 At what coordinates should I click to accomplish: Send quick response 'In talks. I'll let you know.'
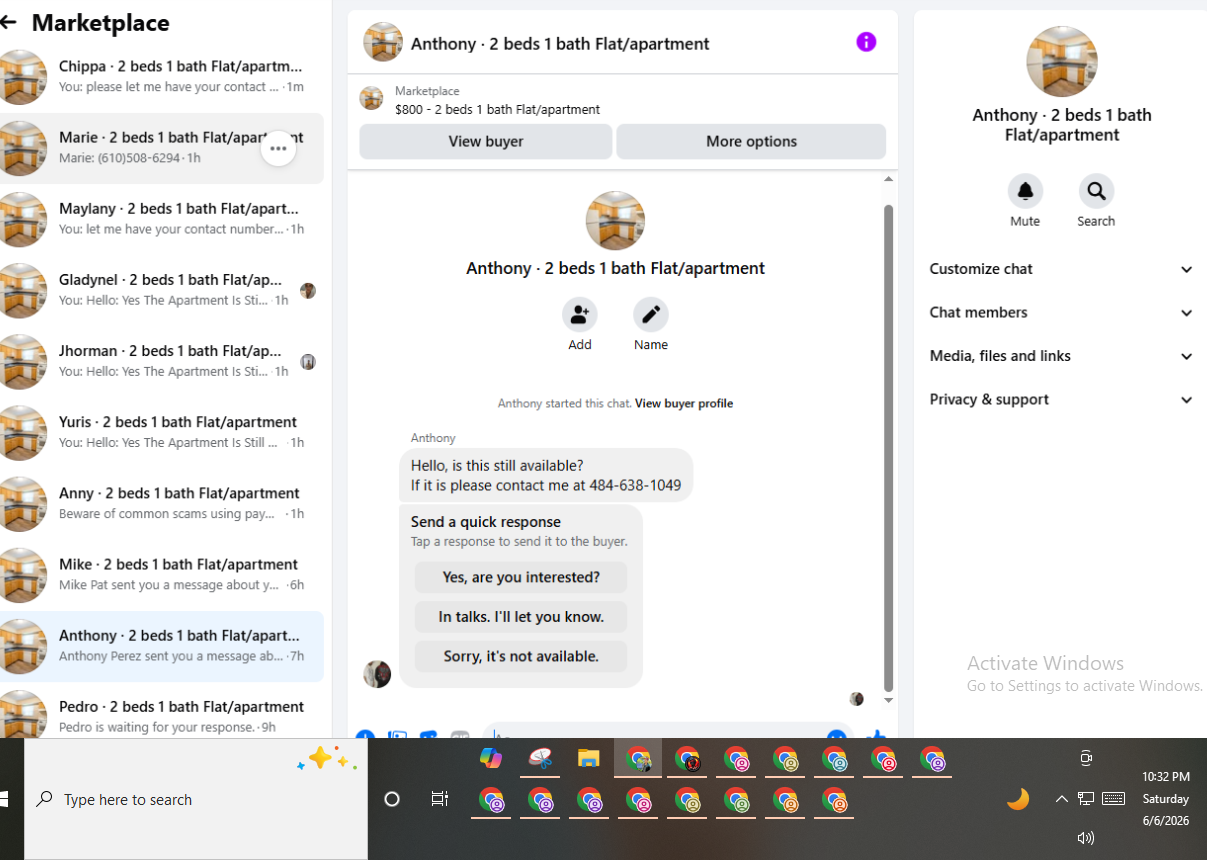521,617
